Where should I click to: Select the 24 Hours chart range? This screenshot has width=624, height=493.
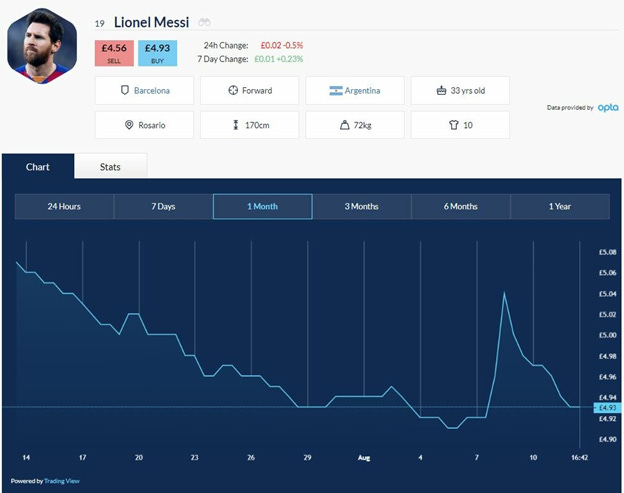tap(64, 206)
